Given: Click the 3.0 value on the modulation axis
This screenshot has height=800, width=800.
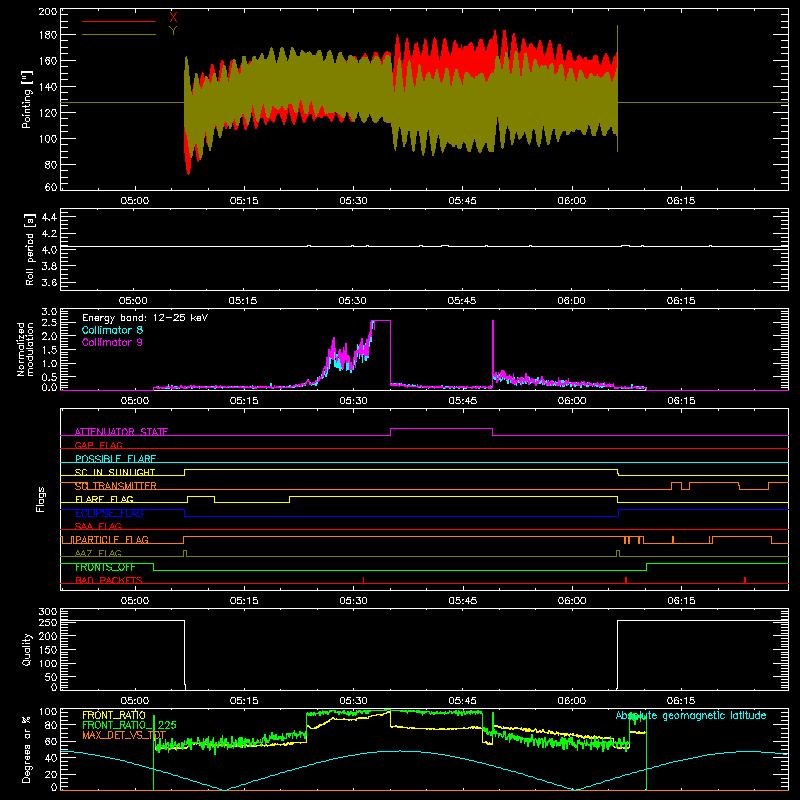Looking at the screenshot, I should tap(49, 311).
